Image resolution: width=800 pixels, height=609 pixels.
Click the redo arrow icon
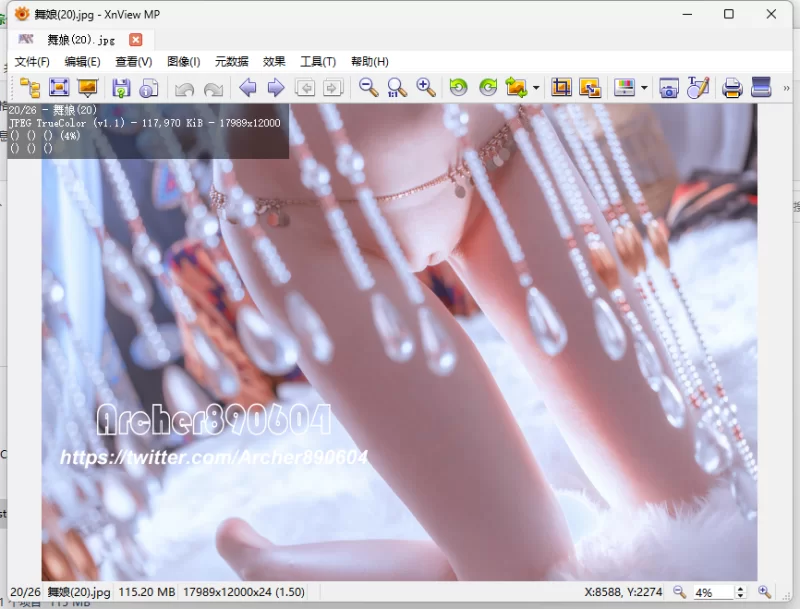[213, 89]
